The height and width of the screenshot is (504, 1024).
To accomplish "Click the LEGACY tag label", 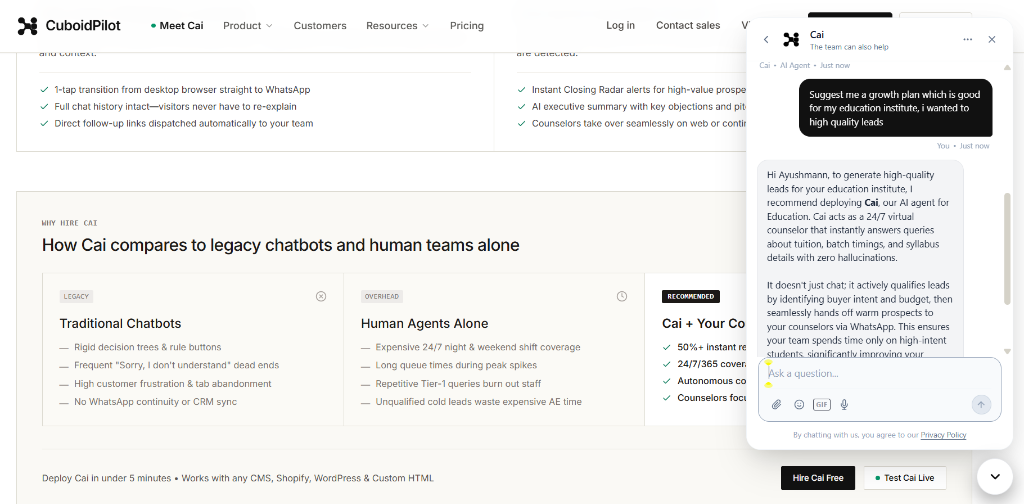I will tap(76, 296).
